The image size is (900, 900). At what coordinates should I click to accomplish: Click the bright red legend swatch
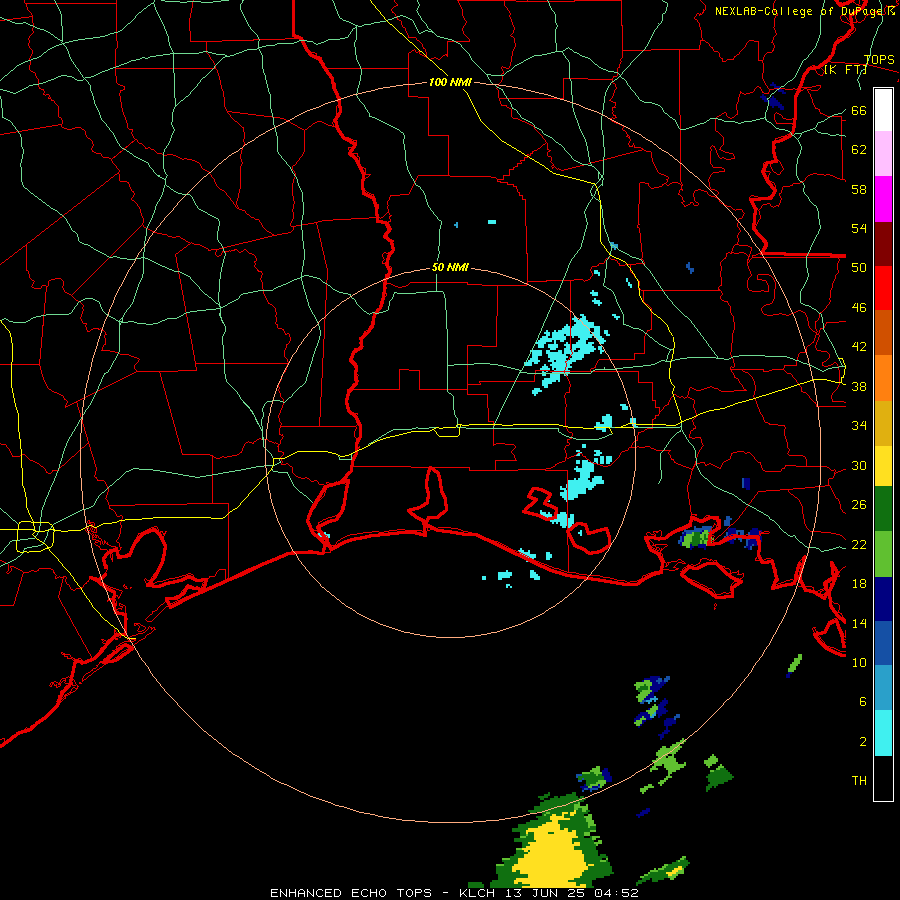point(883,288)
